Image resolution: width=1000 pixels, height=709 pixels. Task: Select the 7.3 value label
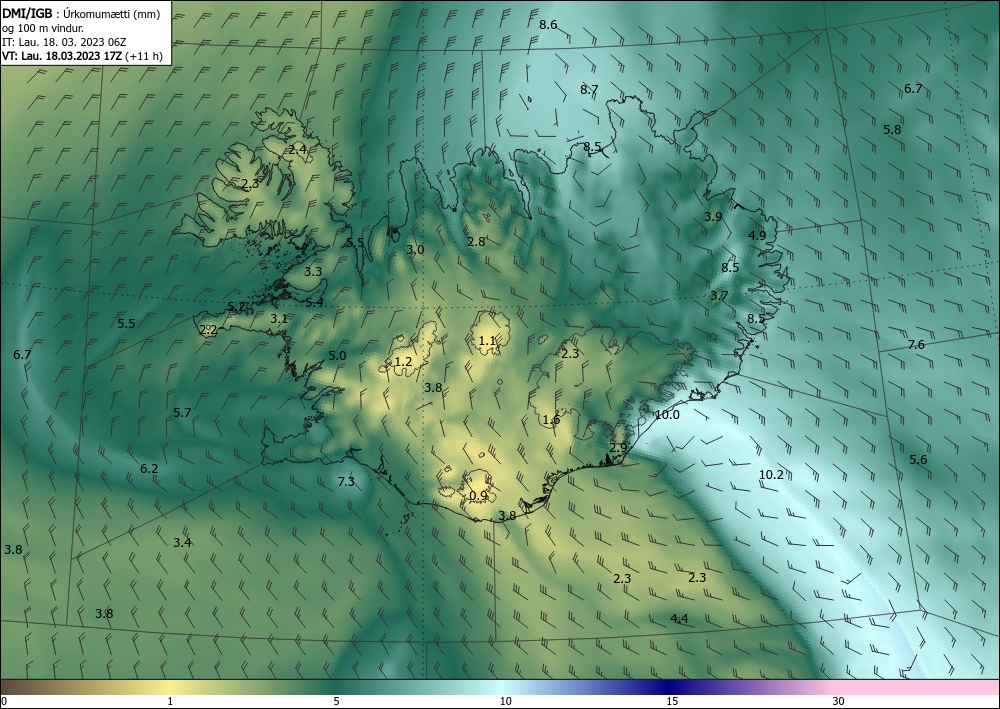click(x=346, y=481)
